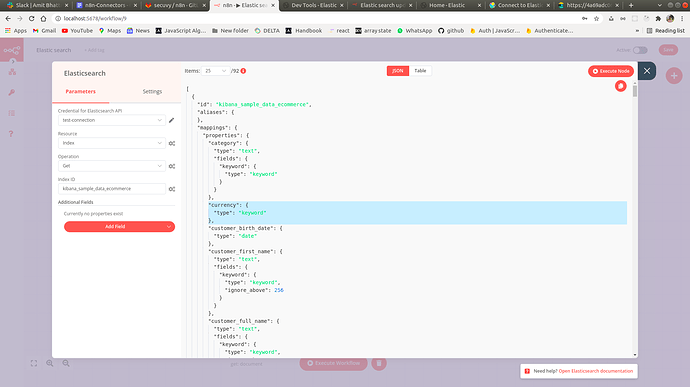Open parameter options gear next to Operation
Image resolution: width=690 pixels, height=387 pixels.
[172, 166]
